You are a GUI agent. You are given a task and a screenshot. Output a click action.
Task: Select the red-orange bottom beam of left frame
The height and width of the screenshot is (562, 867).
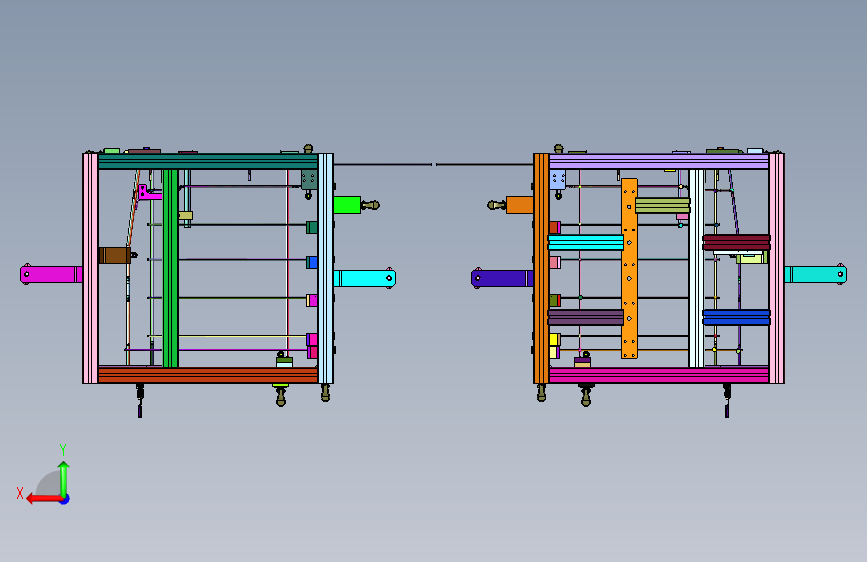(x=208, y=375)
